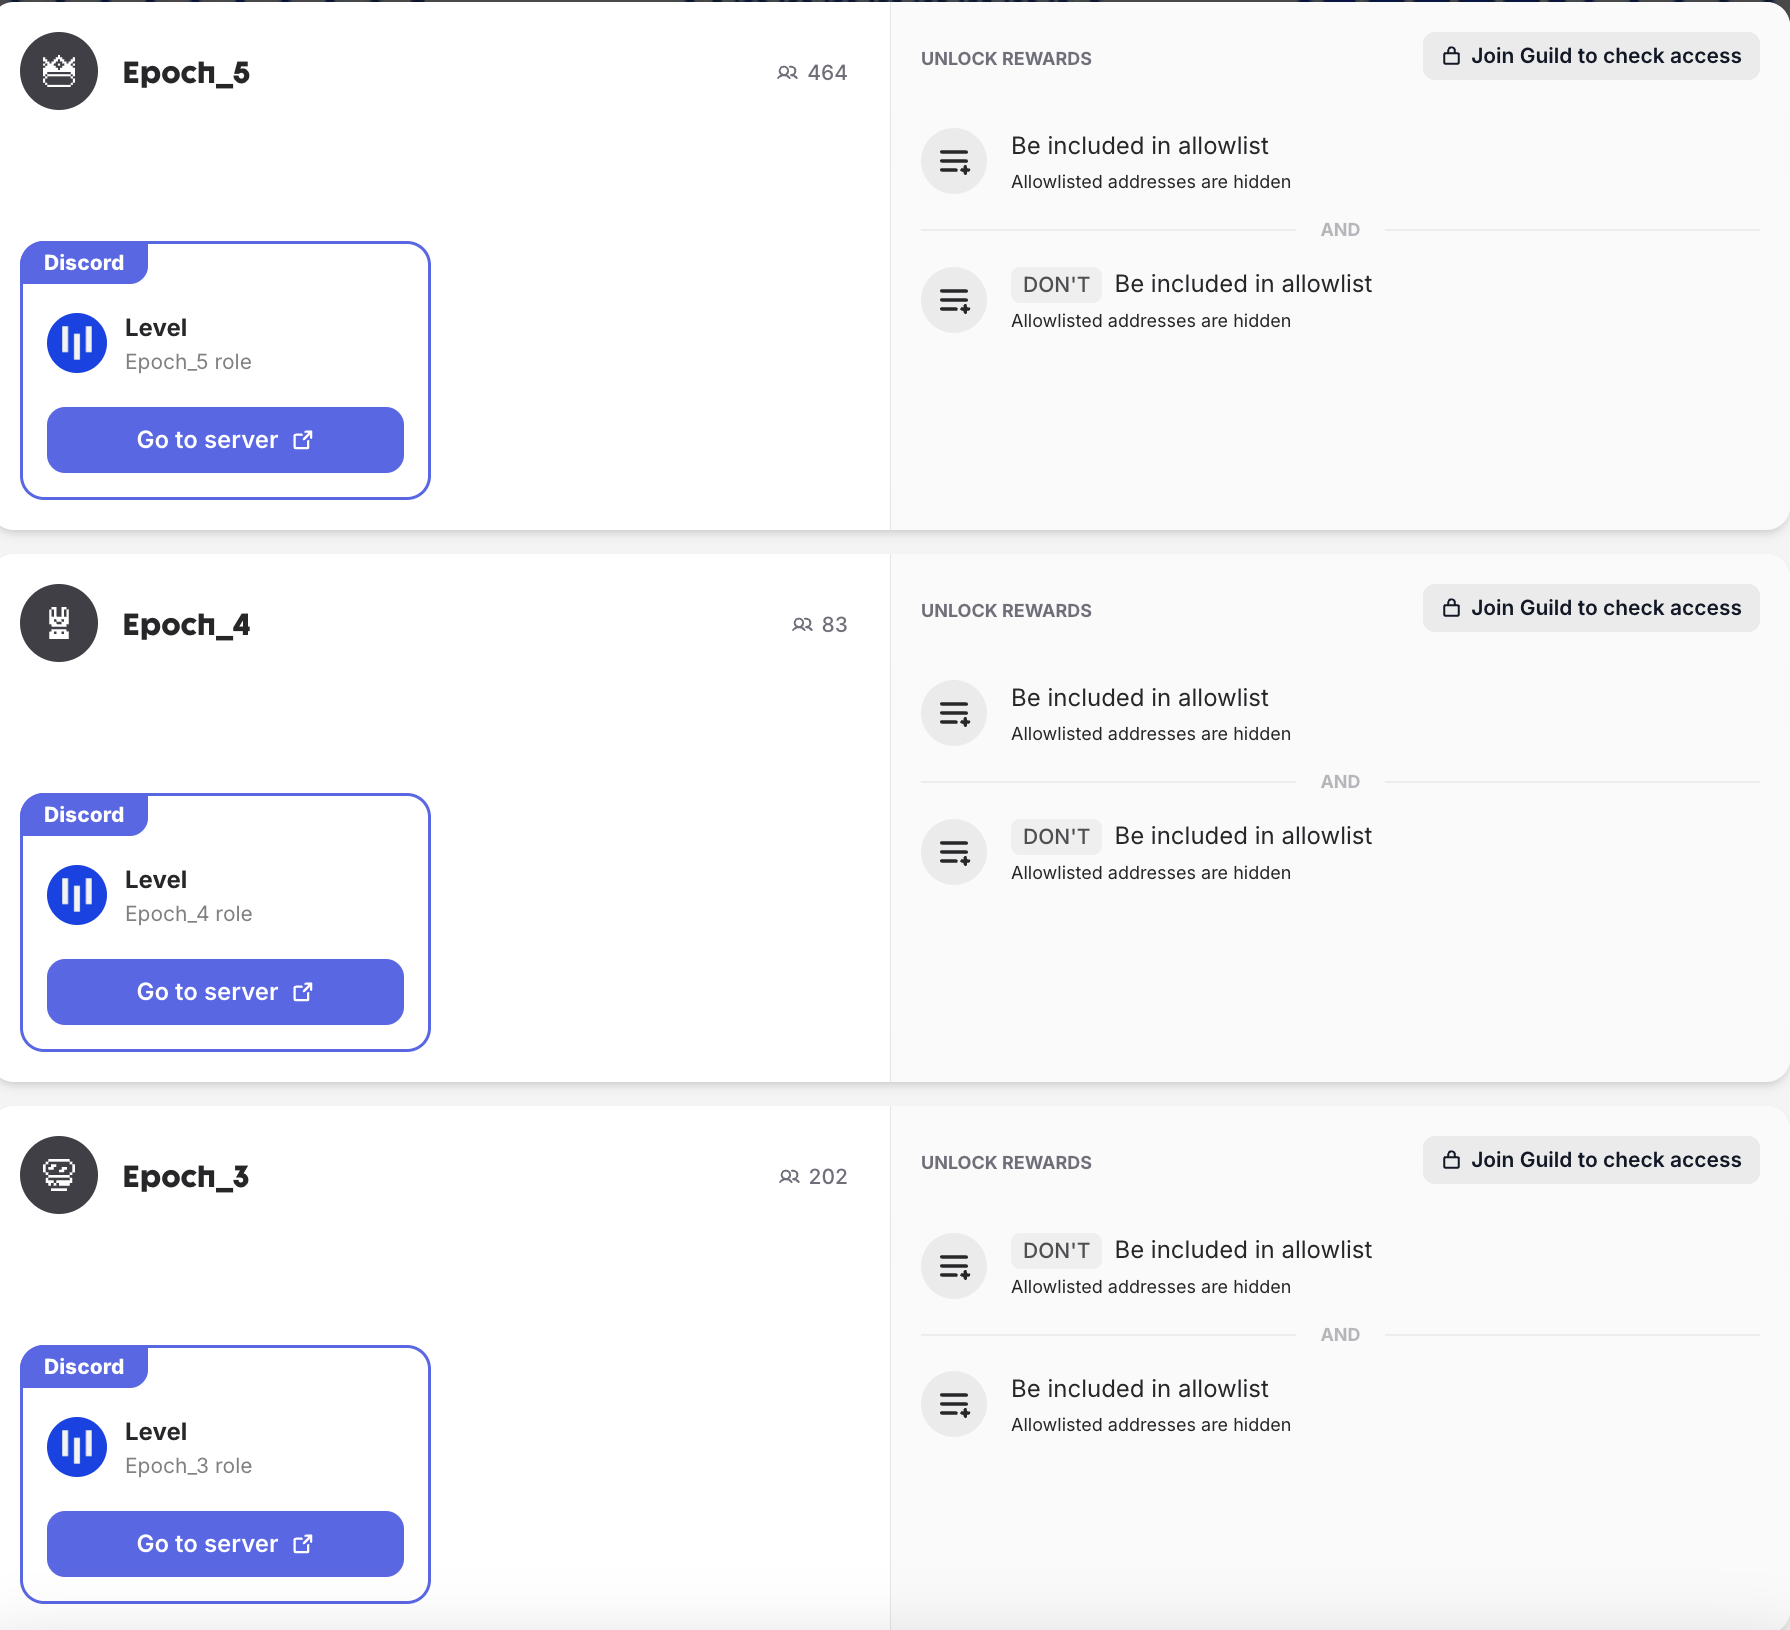This screenshot has width=1790, height=1630.
Task: Click the Level bot icon for Epoch_5 role
Action: click(77, 343)
